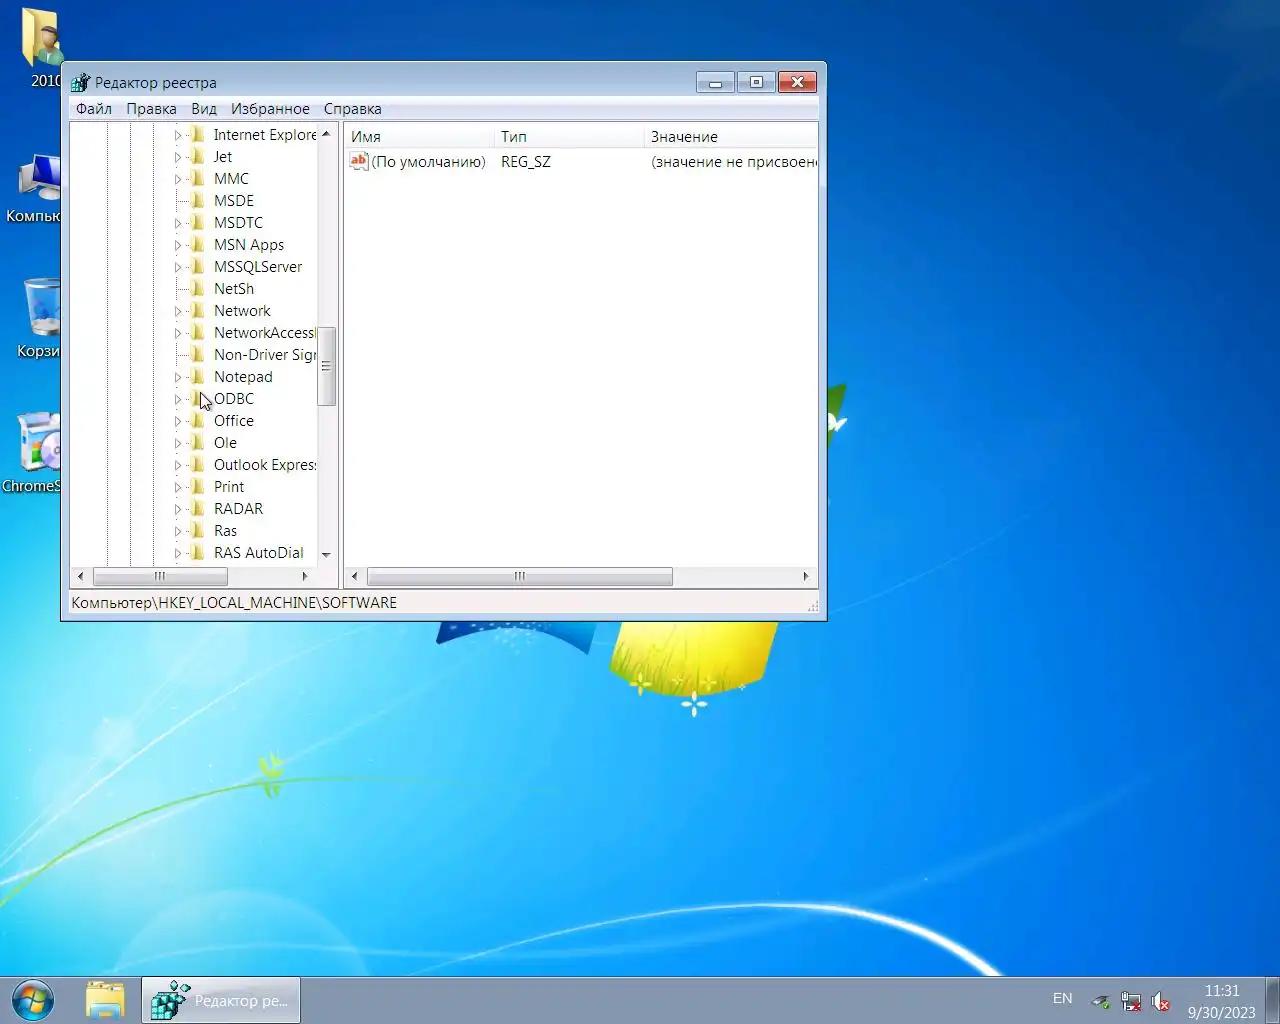Click the folder icon beside Network

pyautogui.click(x=198, y=311)
